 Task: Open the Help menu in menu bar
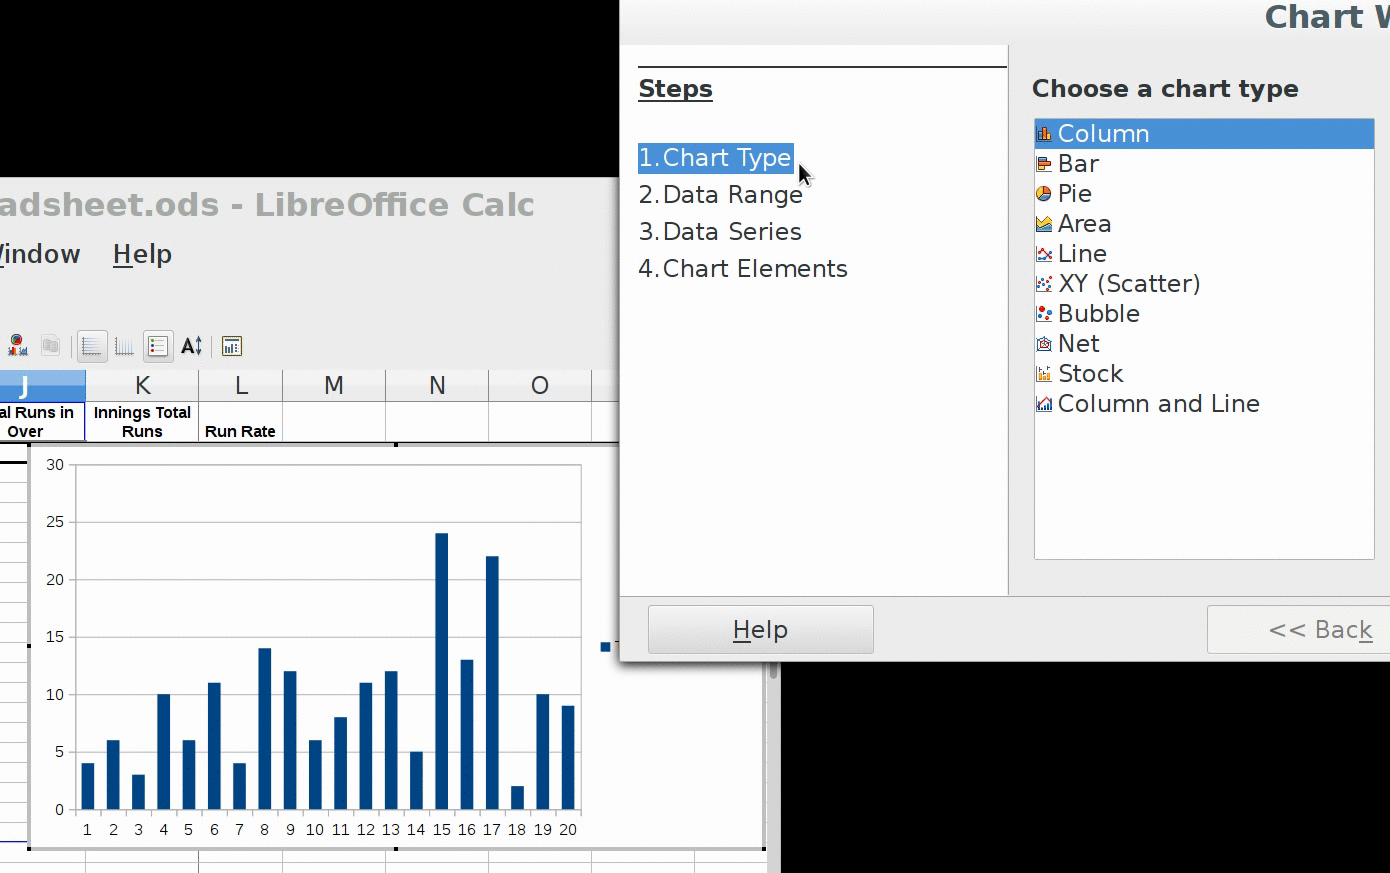(x=142, y=254)
